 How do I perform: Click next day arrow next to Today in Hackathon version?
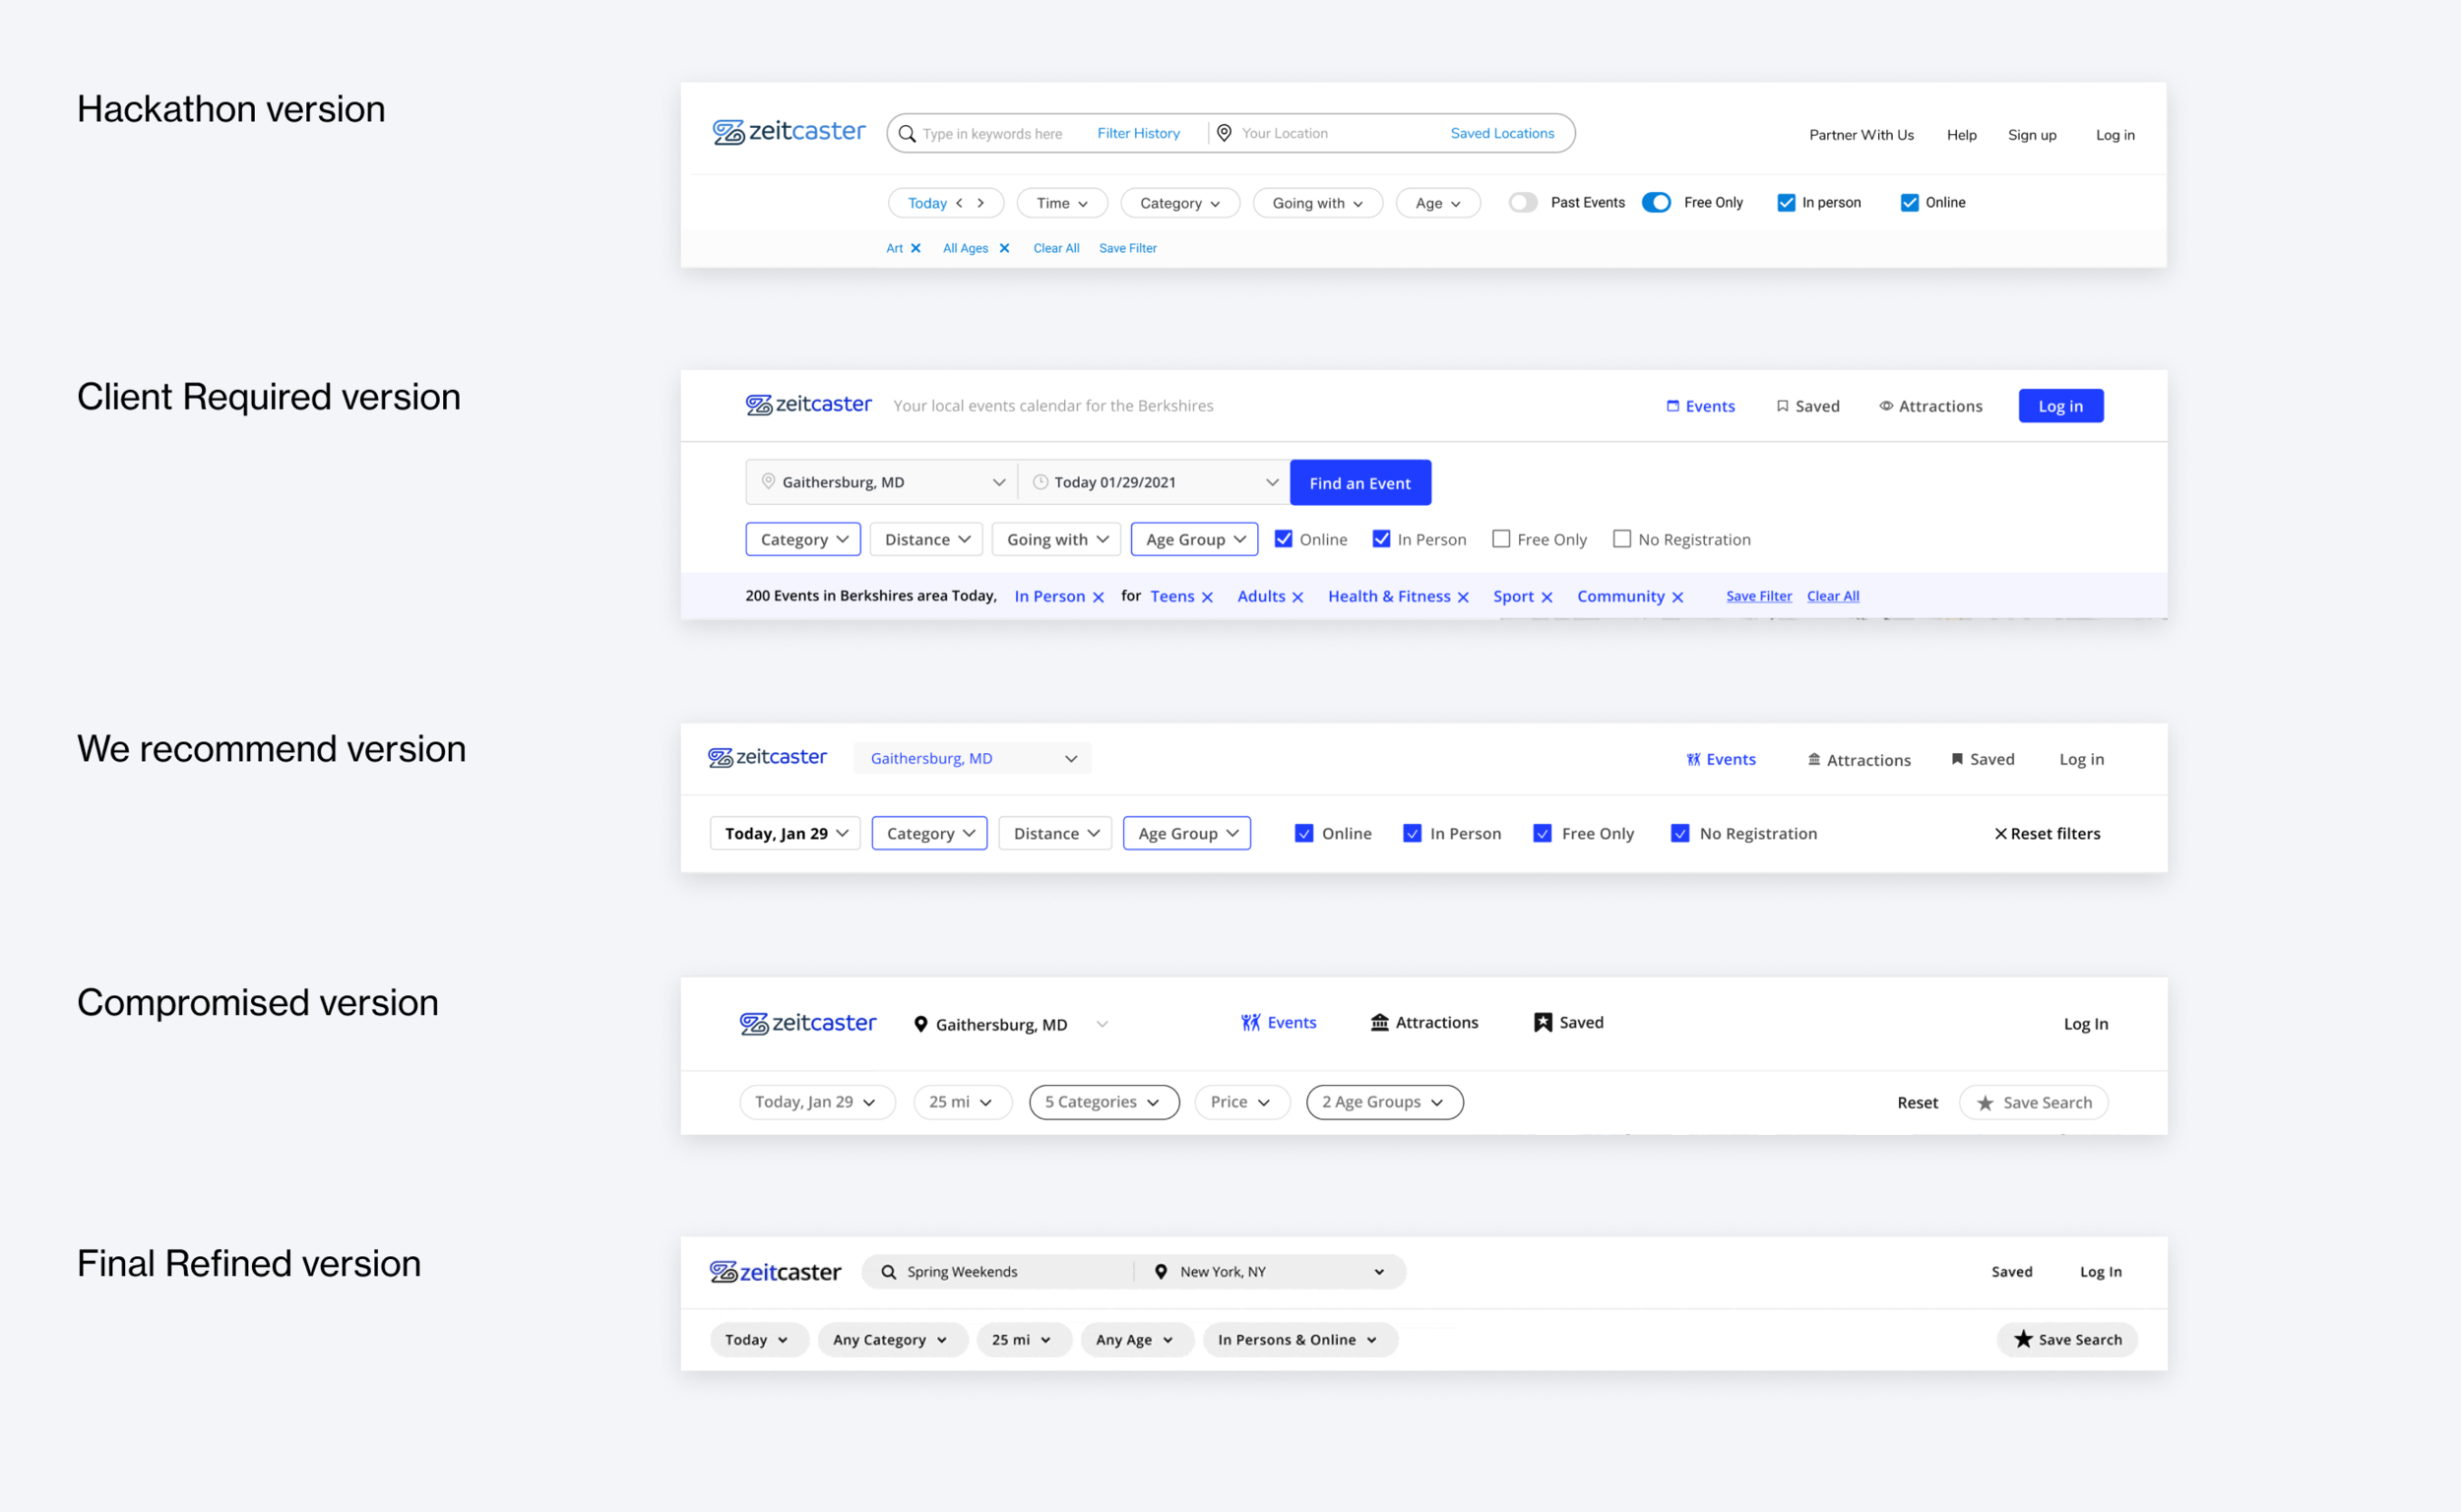click(981, 203)
